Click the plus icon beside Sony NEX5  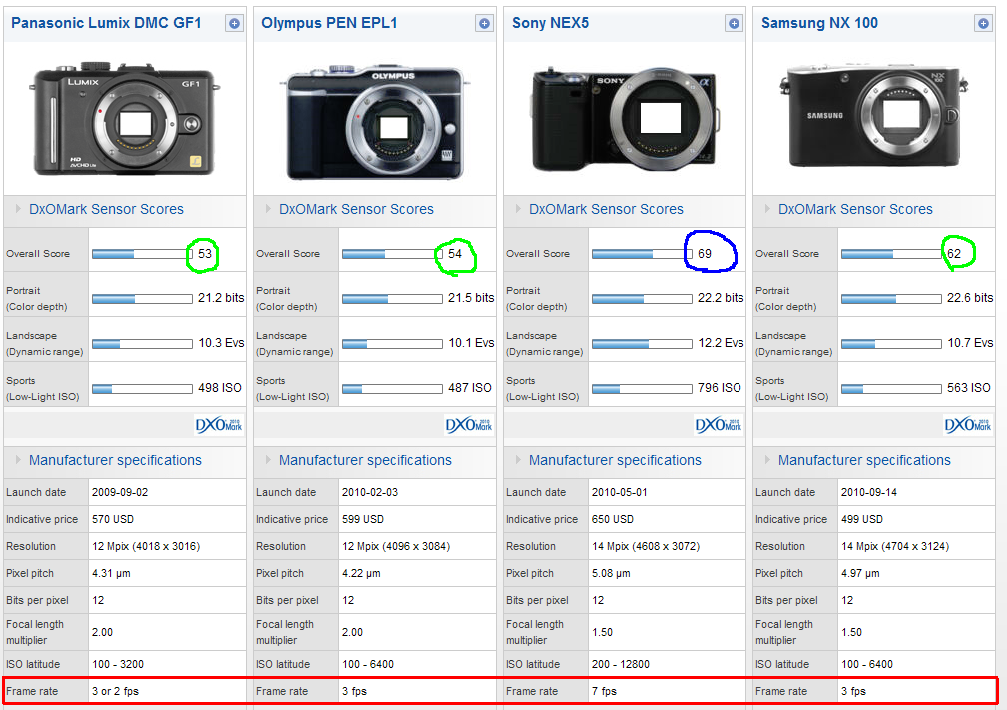(734, 24)
